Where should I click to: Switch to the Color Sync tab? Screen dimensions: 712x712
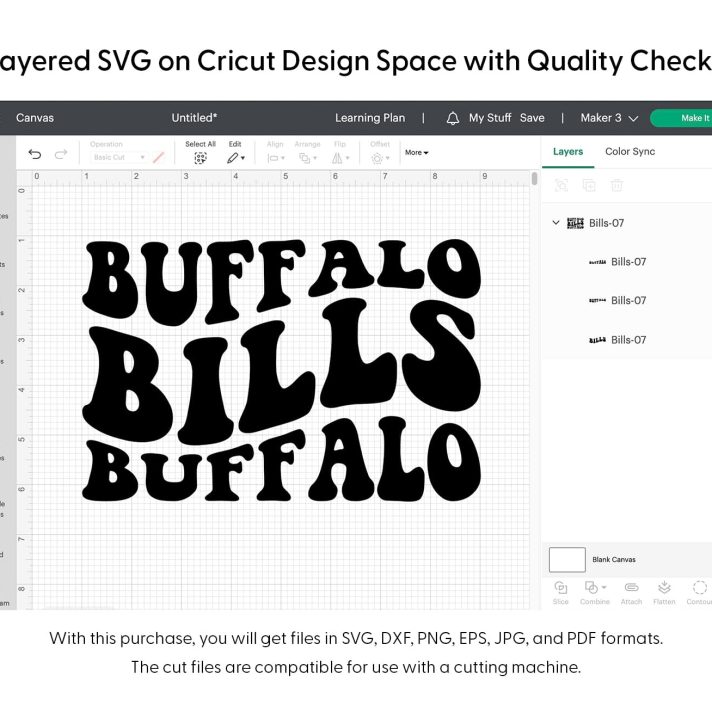tap(630, 152)
